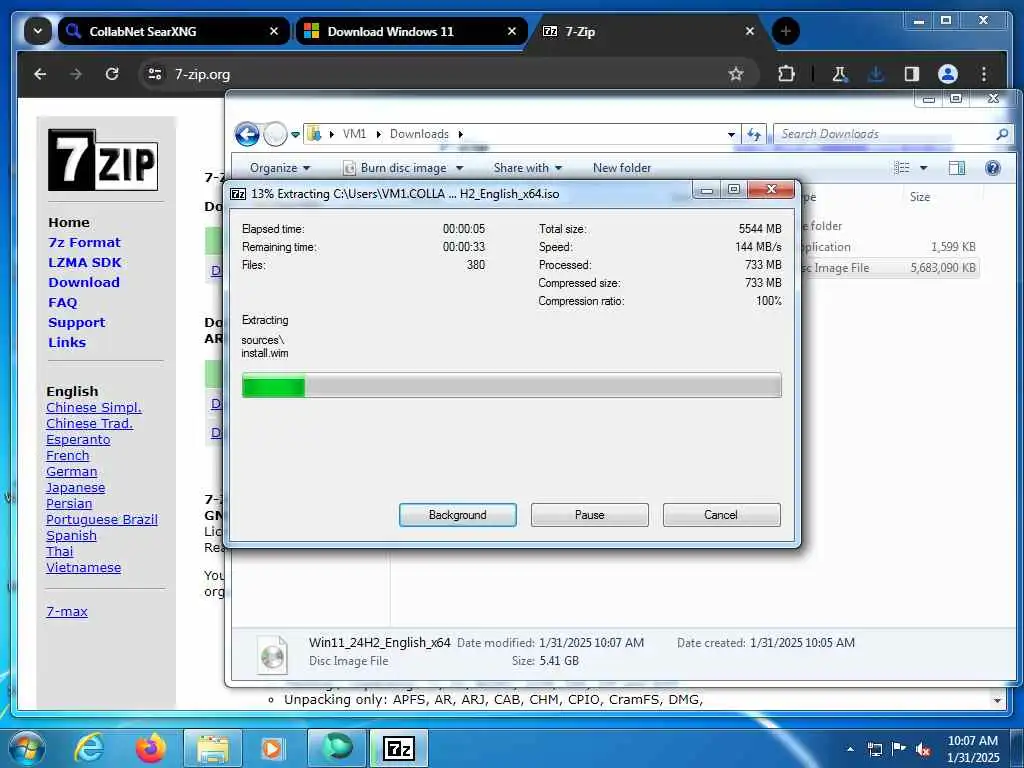The height and width of the screenshot is (768, 1024).
Task: Open the Download link in the sidebar
Action: (84, 282)
